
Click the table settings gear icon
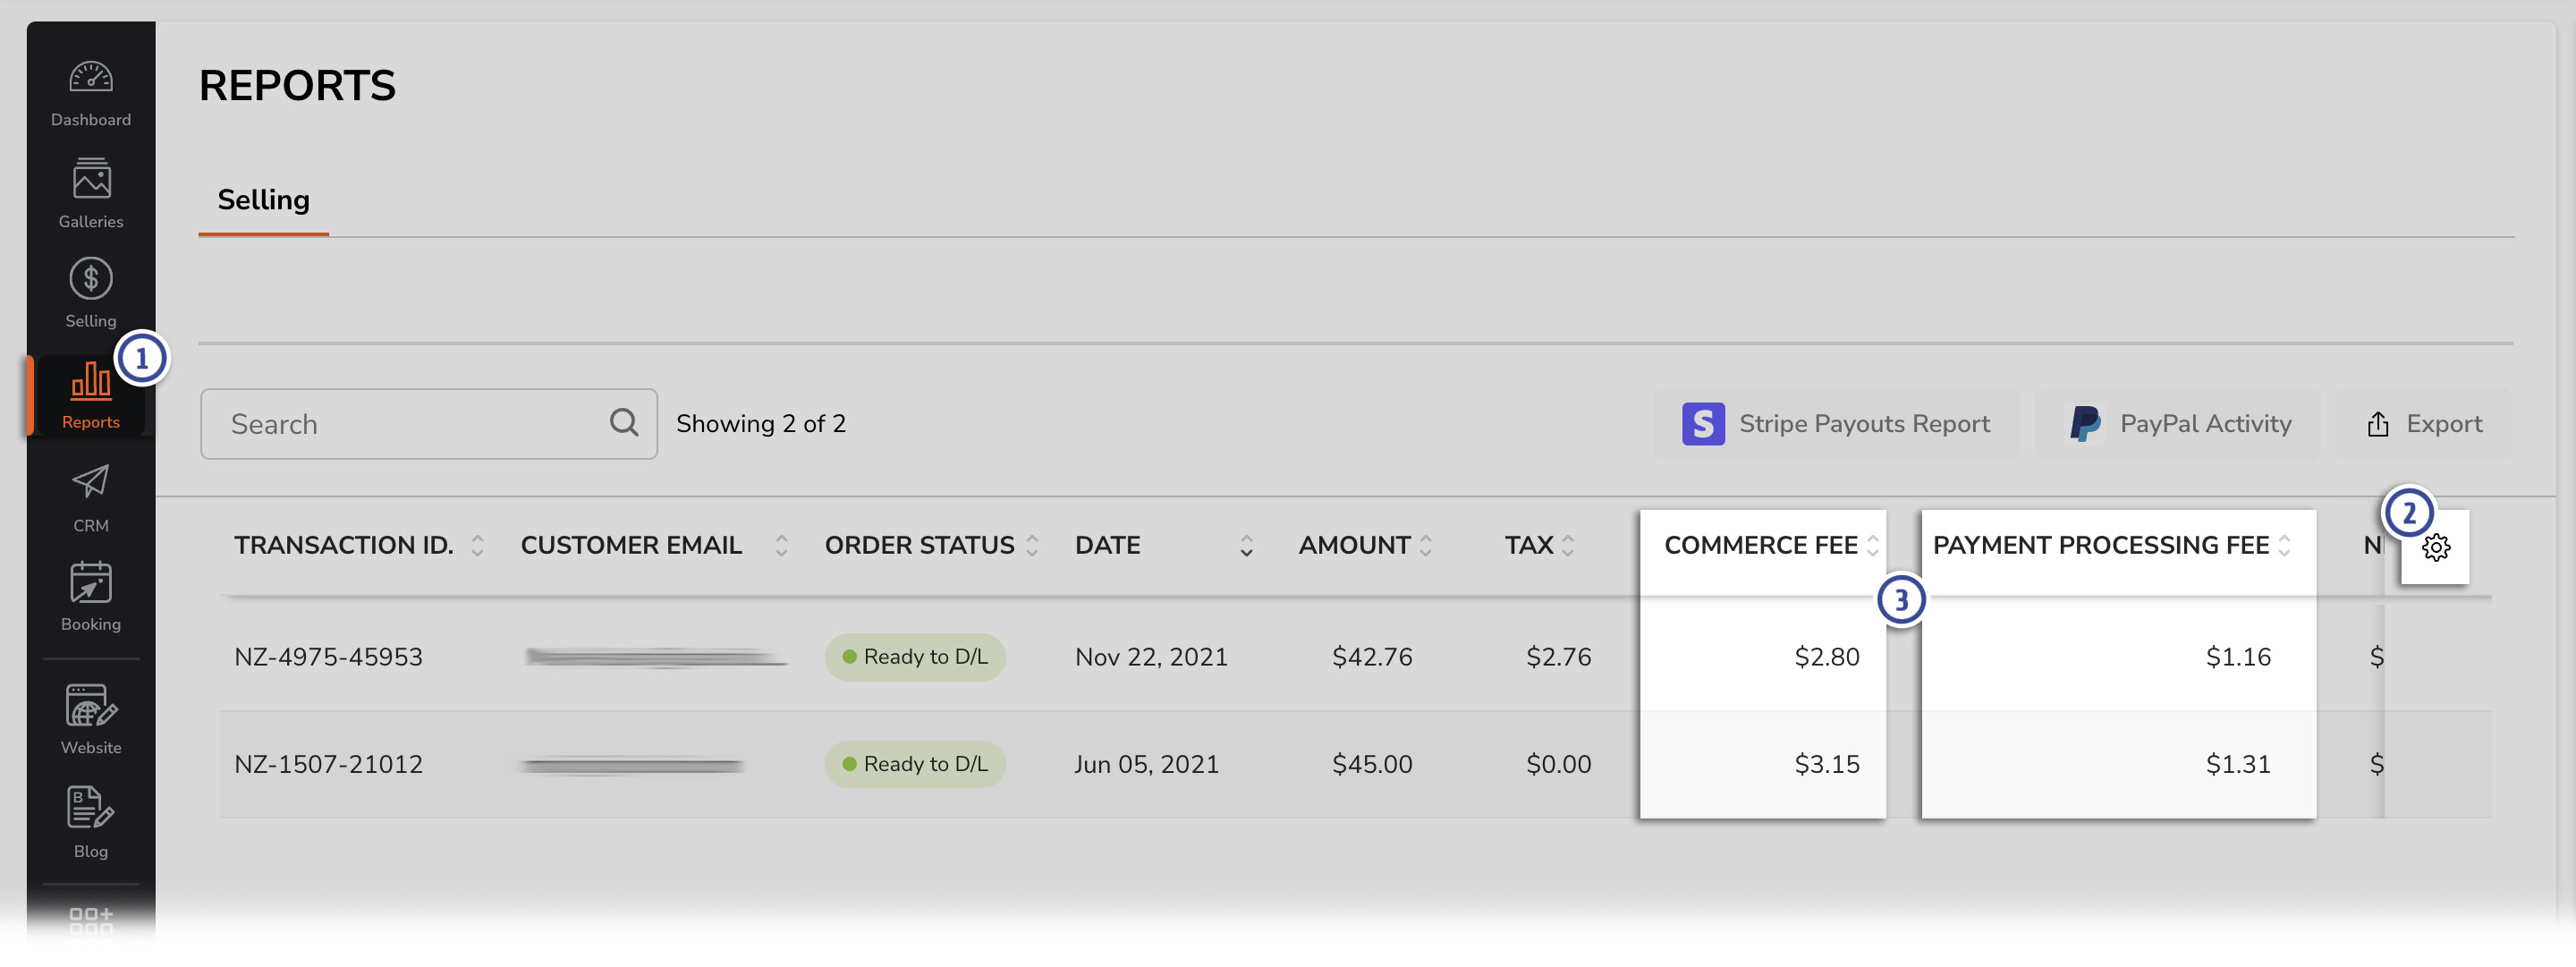[x=2435, y=547]
